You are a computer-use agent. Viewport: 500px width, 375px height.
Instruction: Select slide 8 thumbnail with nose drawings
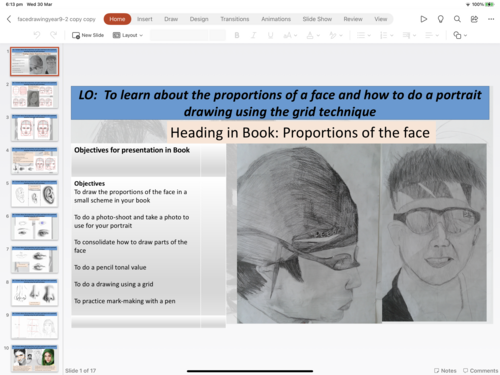[35, 293]
